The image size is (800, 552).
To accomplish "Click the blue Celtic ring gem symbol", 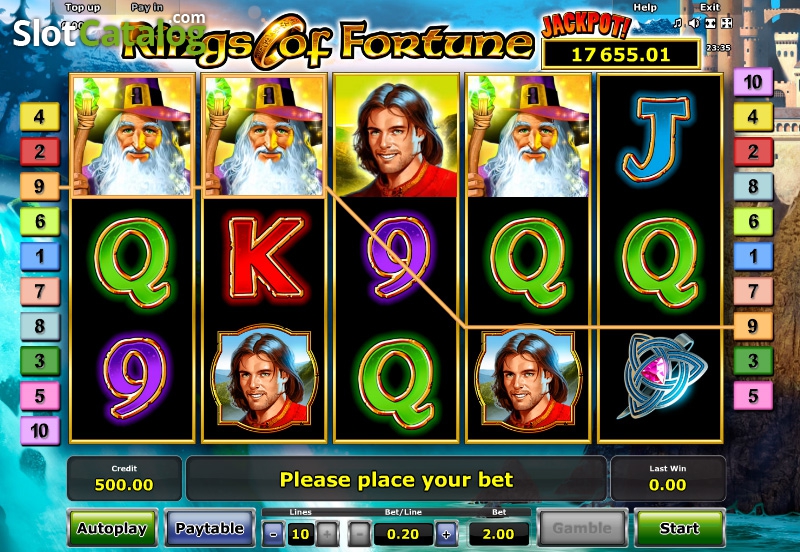I will pos(661,377).
